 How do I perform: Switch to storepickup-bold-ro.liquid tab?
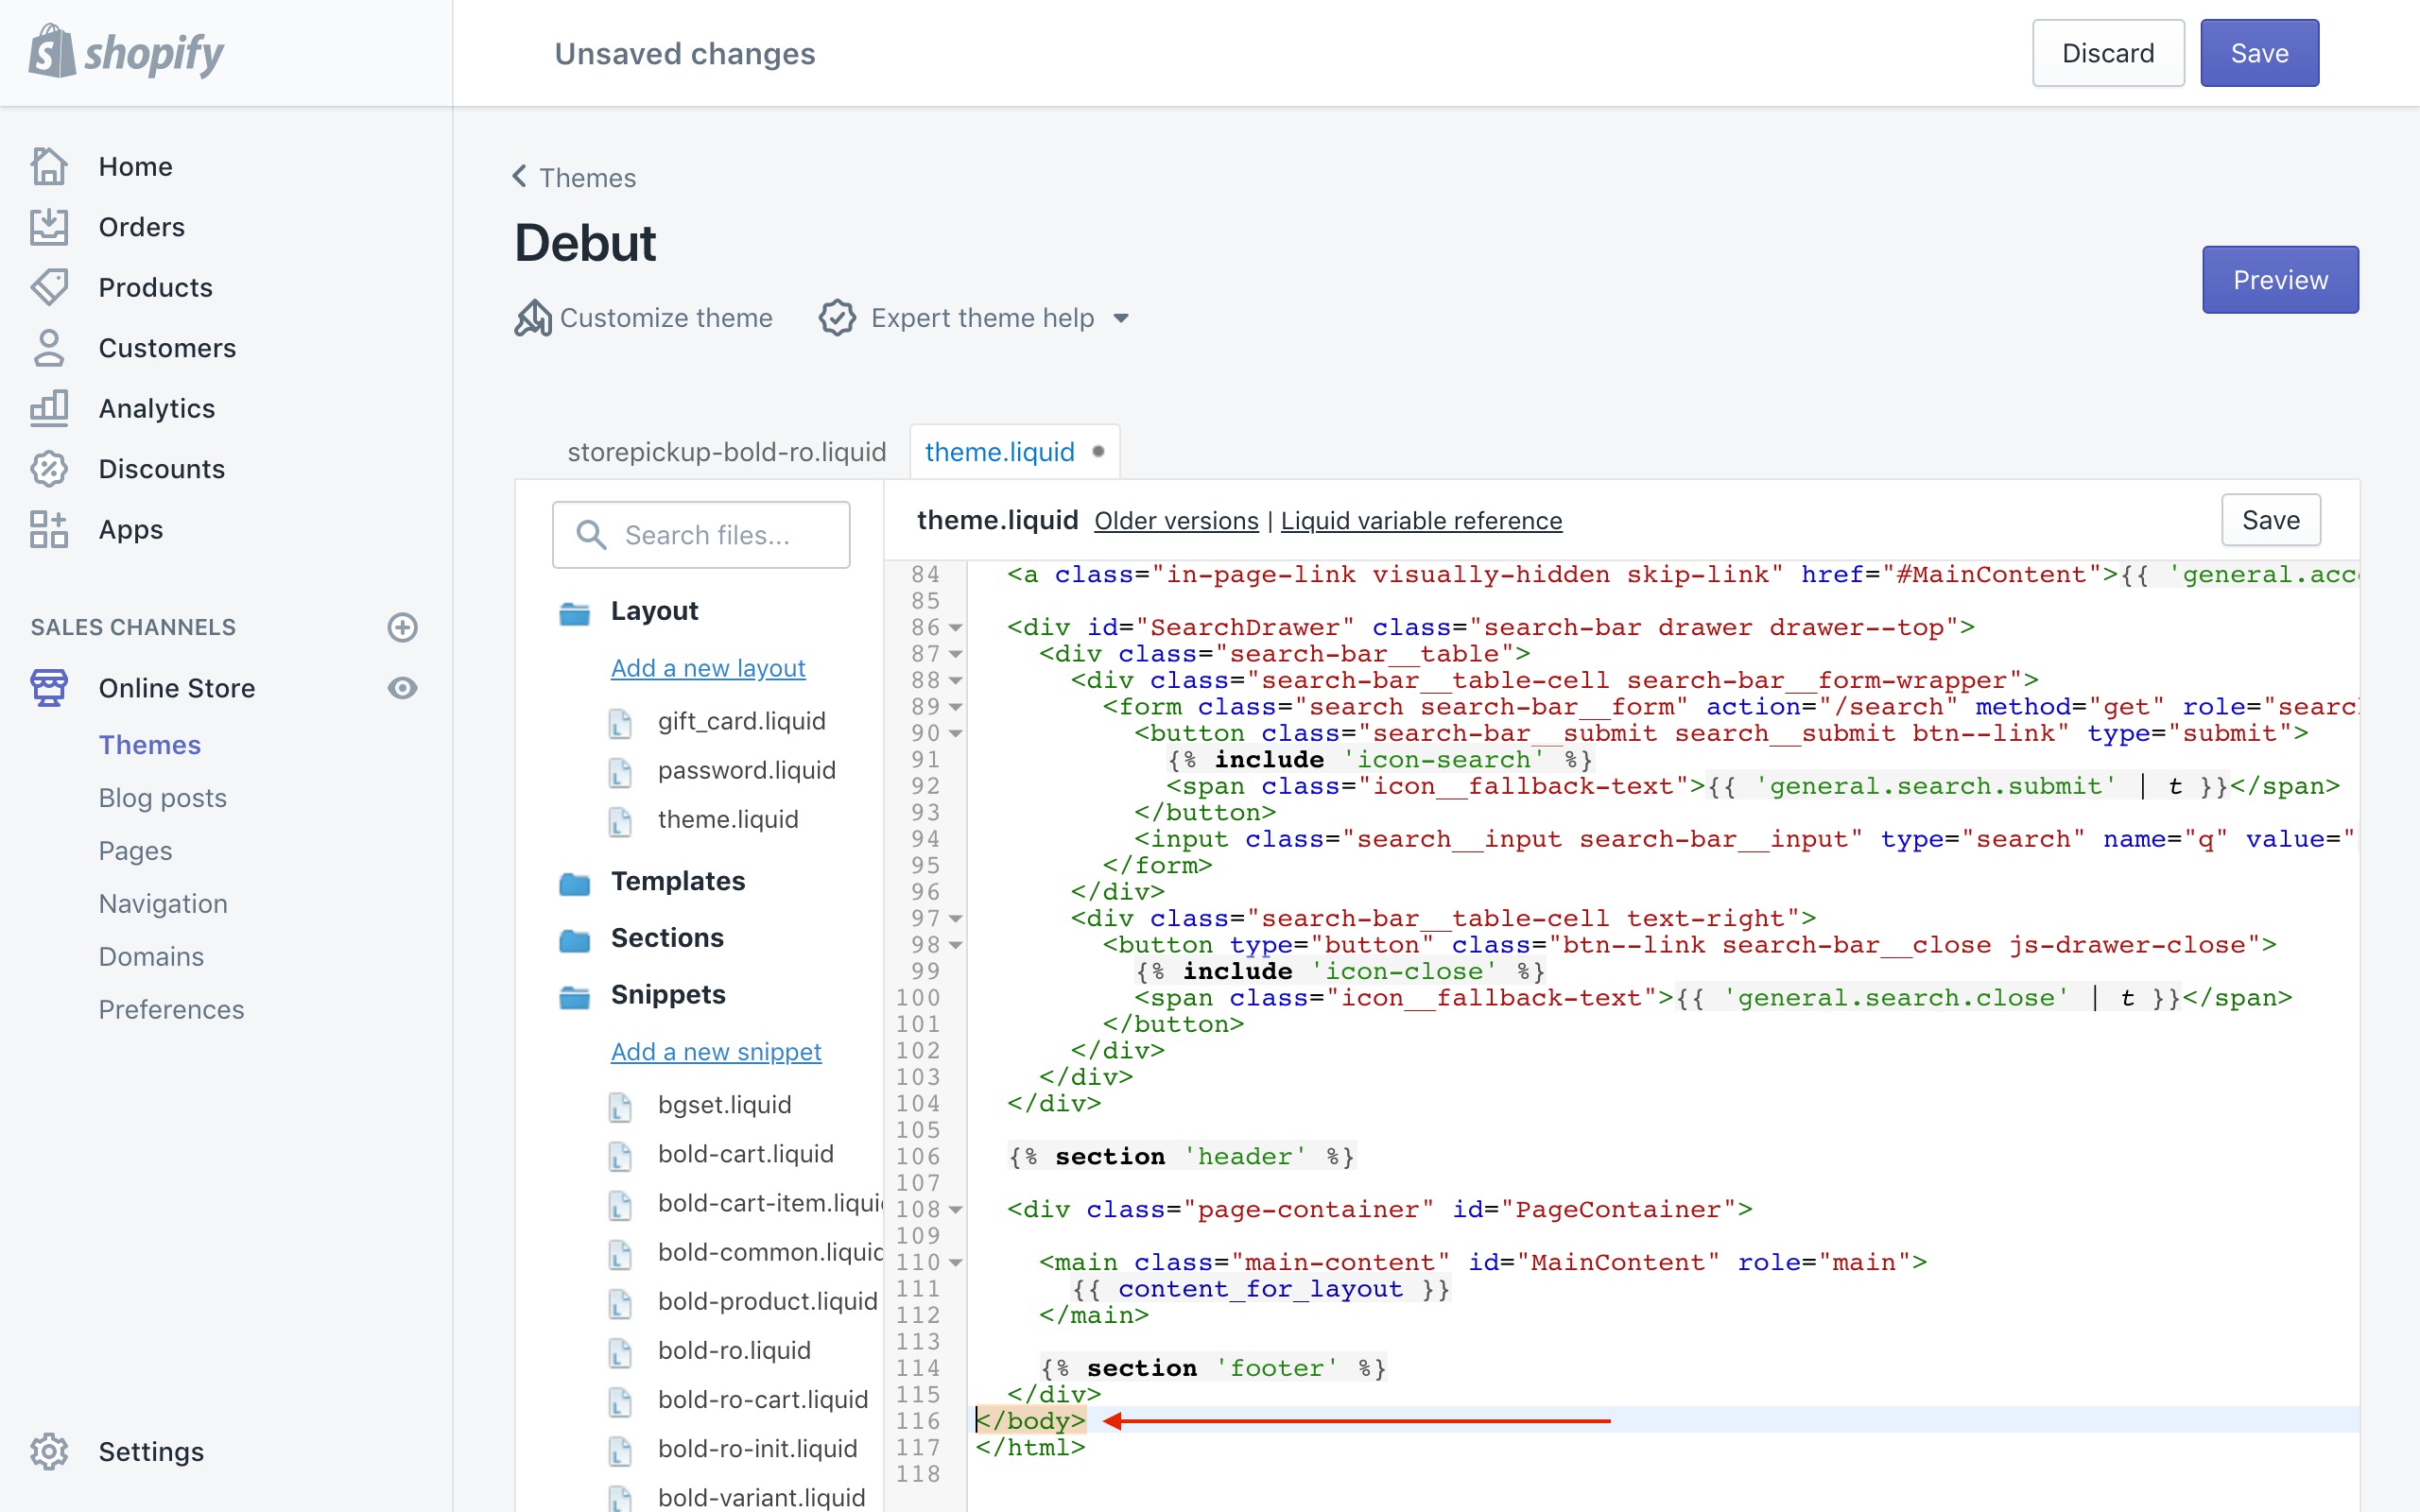point(726,452)
